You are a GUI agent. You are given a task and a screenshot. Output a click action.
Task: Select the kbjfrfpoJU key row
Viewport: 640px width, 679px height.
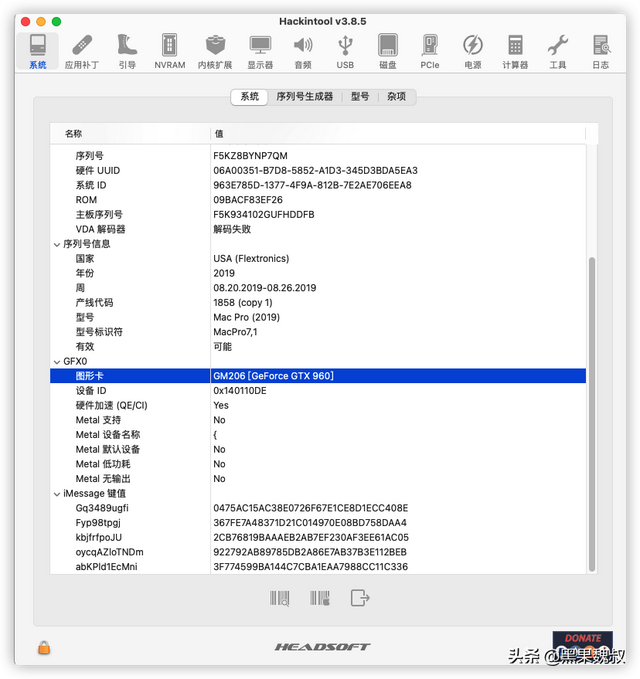(x=318, y=538)
